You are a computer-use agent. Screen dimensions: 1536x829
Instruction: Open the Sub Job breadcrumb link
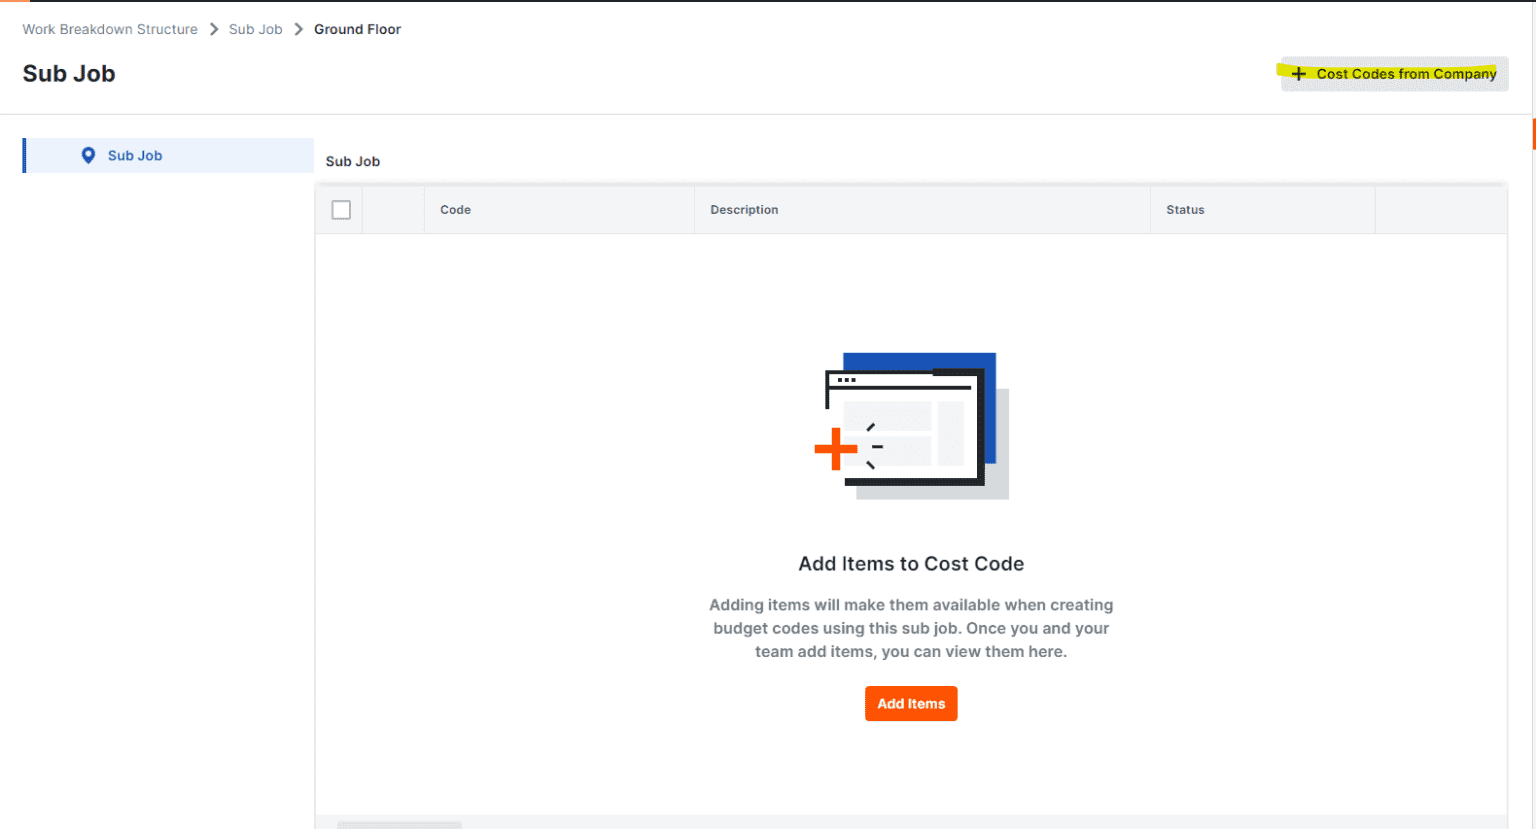pos(255,29)
